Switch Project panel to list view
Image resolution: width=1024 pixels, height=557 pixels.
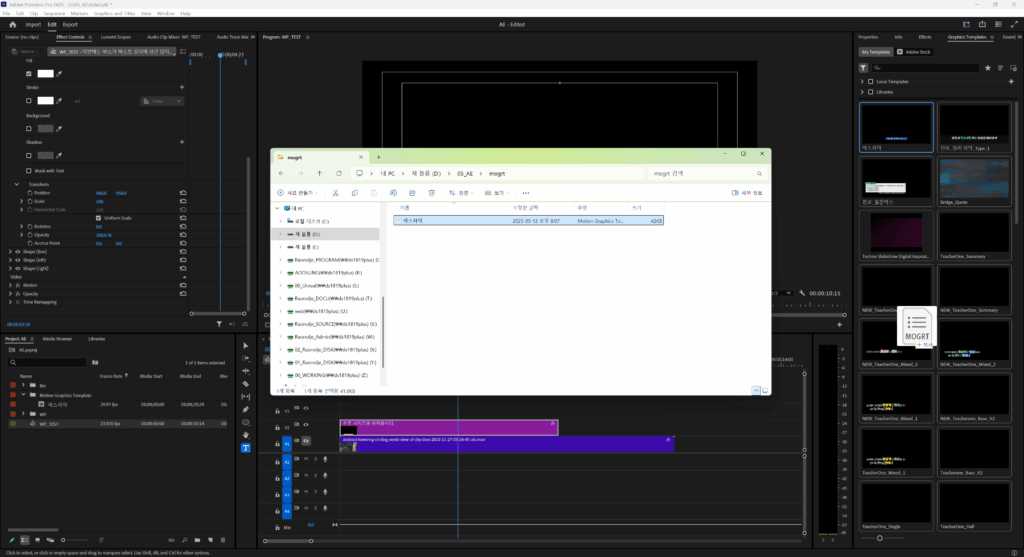click(x=24, y=540)
